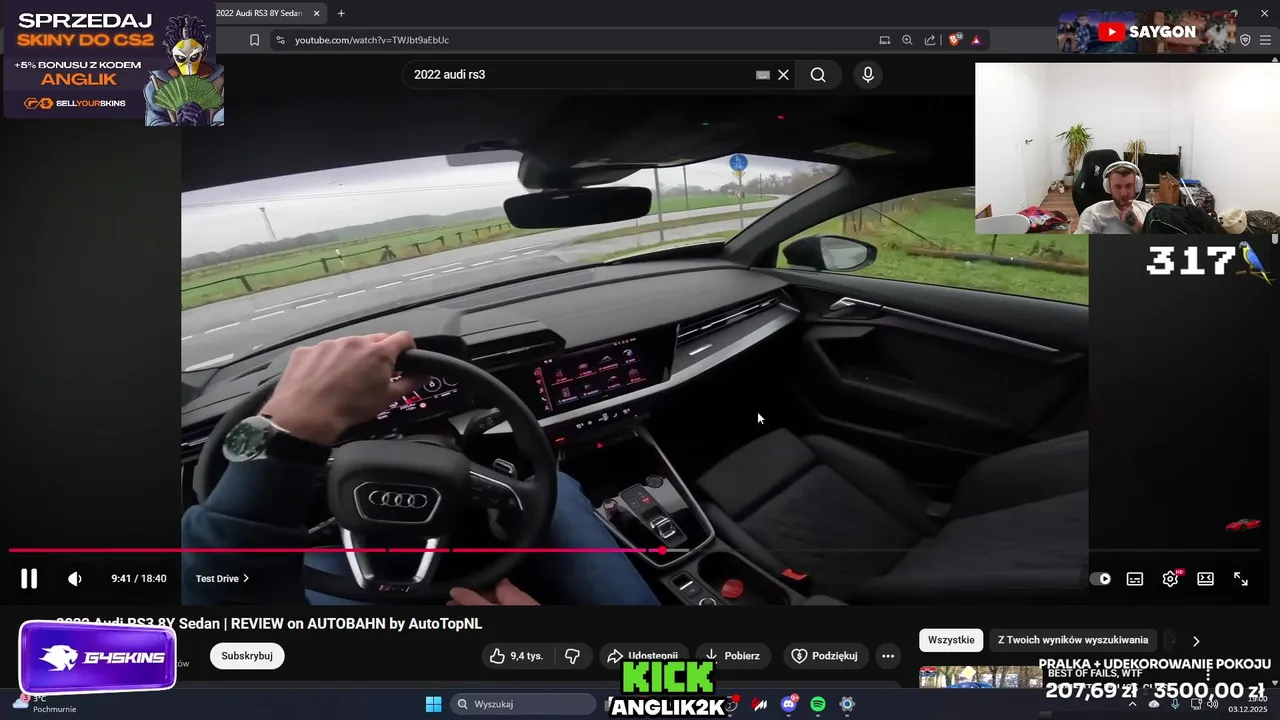Open the Steam-like gear app on taskbar
Screen dimensions: 1280x720
coord(847,704)
